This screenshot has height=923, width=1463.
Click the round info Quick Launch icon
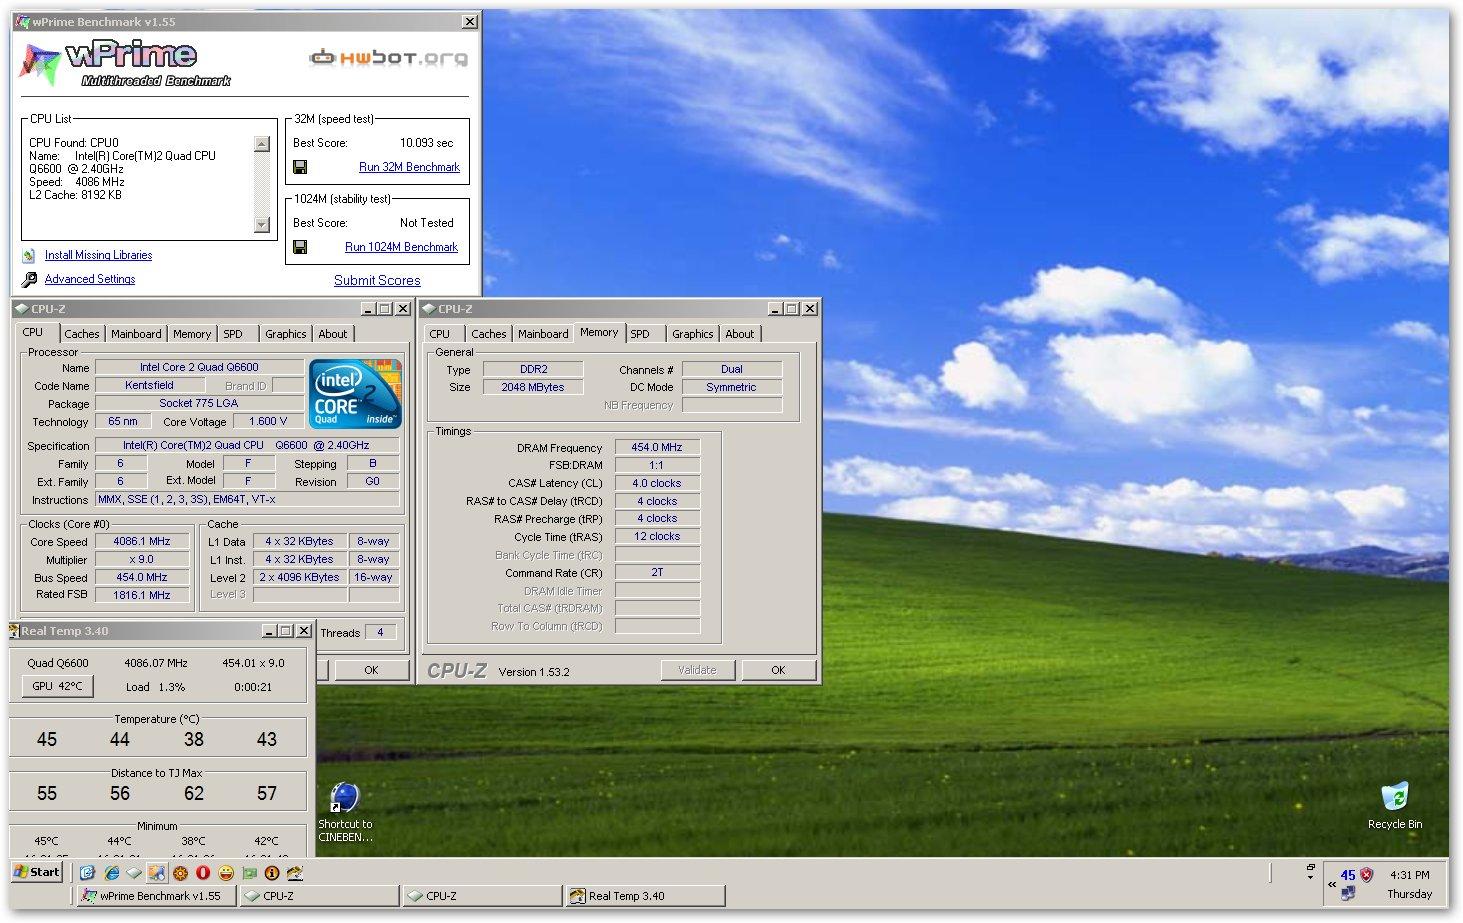(x=271, y=873)
